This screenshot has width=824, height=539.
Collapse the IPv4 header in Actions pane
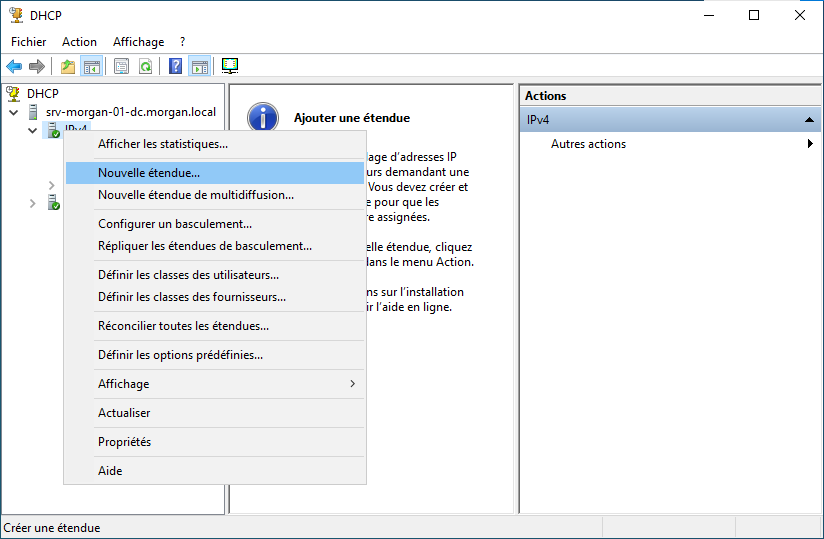pos(807,120)
